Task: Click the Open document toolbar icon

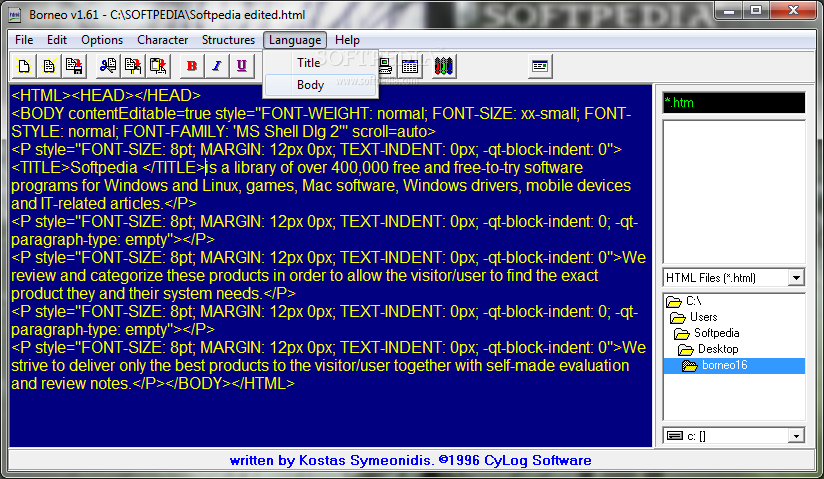Action: 49,66
